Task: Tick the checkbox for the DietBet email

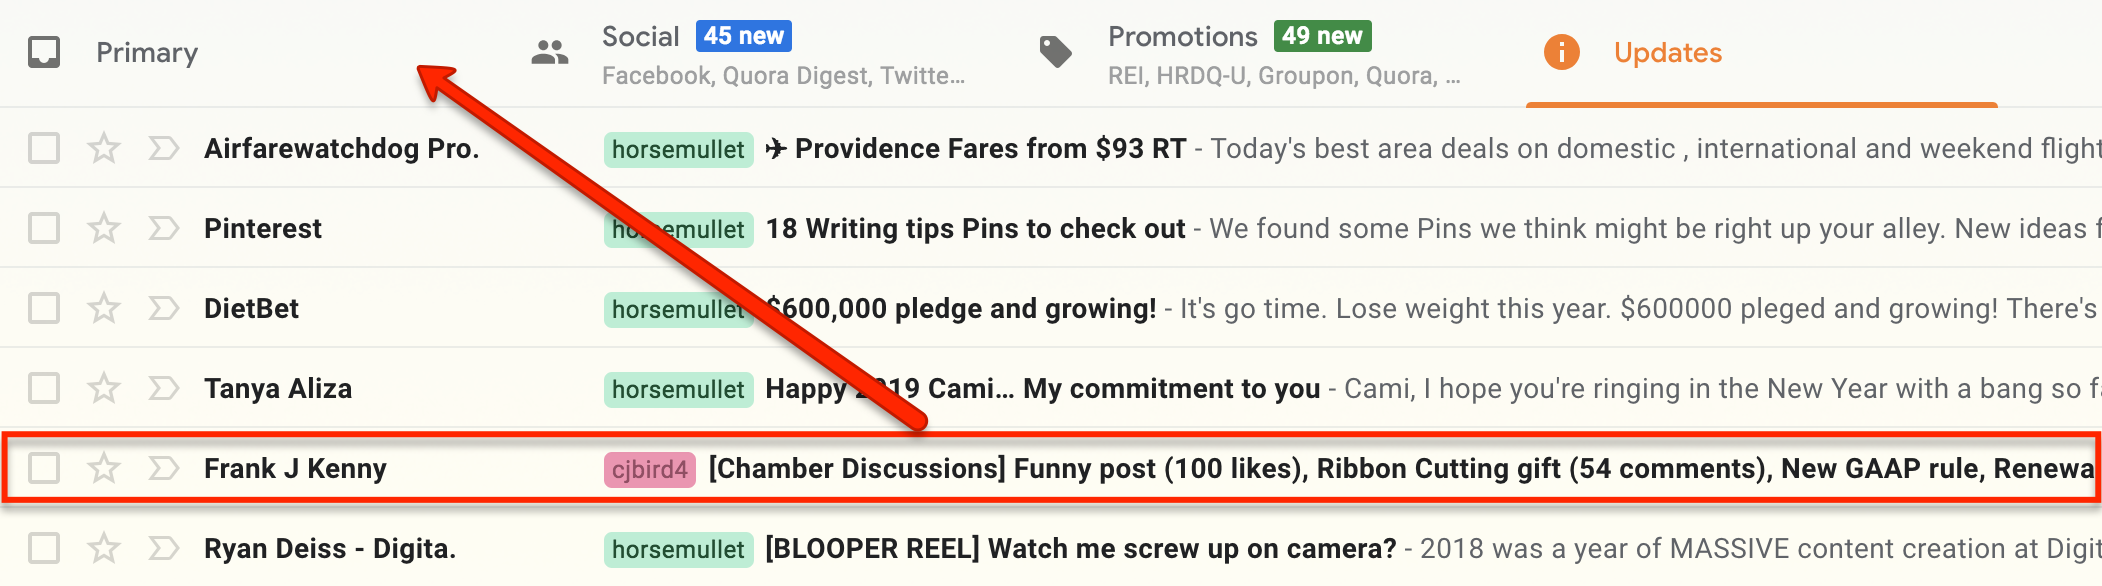Action: (x=44, y=308)
